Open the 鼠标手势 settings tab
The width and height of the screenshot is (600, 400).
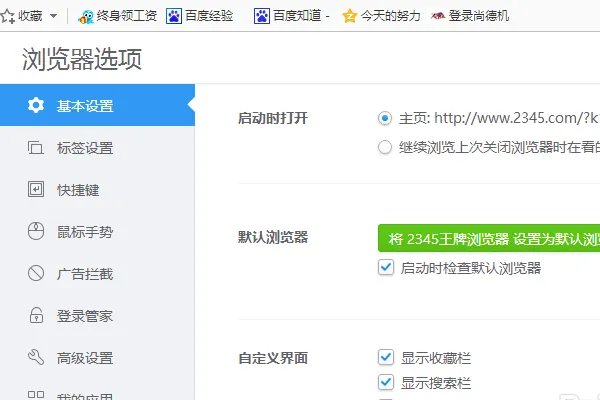coord(97,232)
